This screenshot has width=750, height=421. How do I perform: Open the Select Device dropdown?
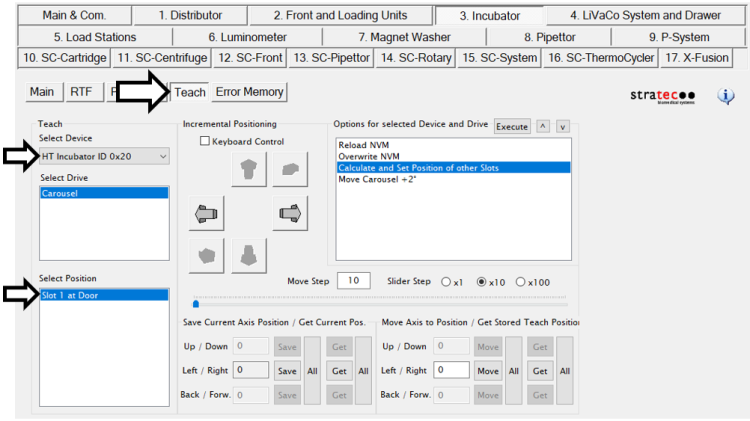(x=162, y=156)
